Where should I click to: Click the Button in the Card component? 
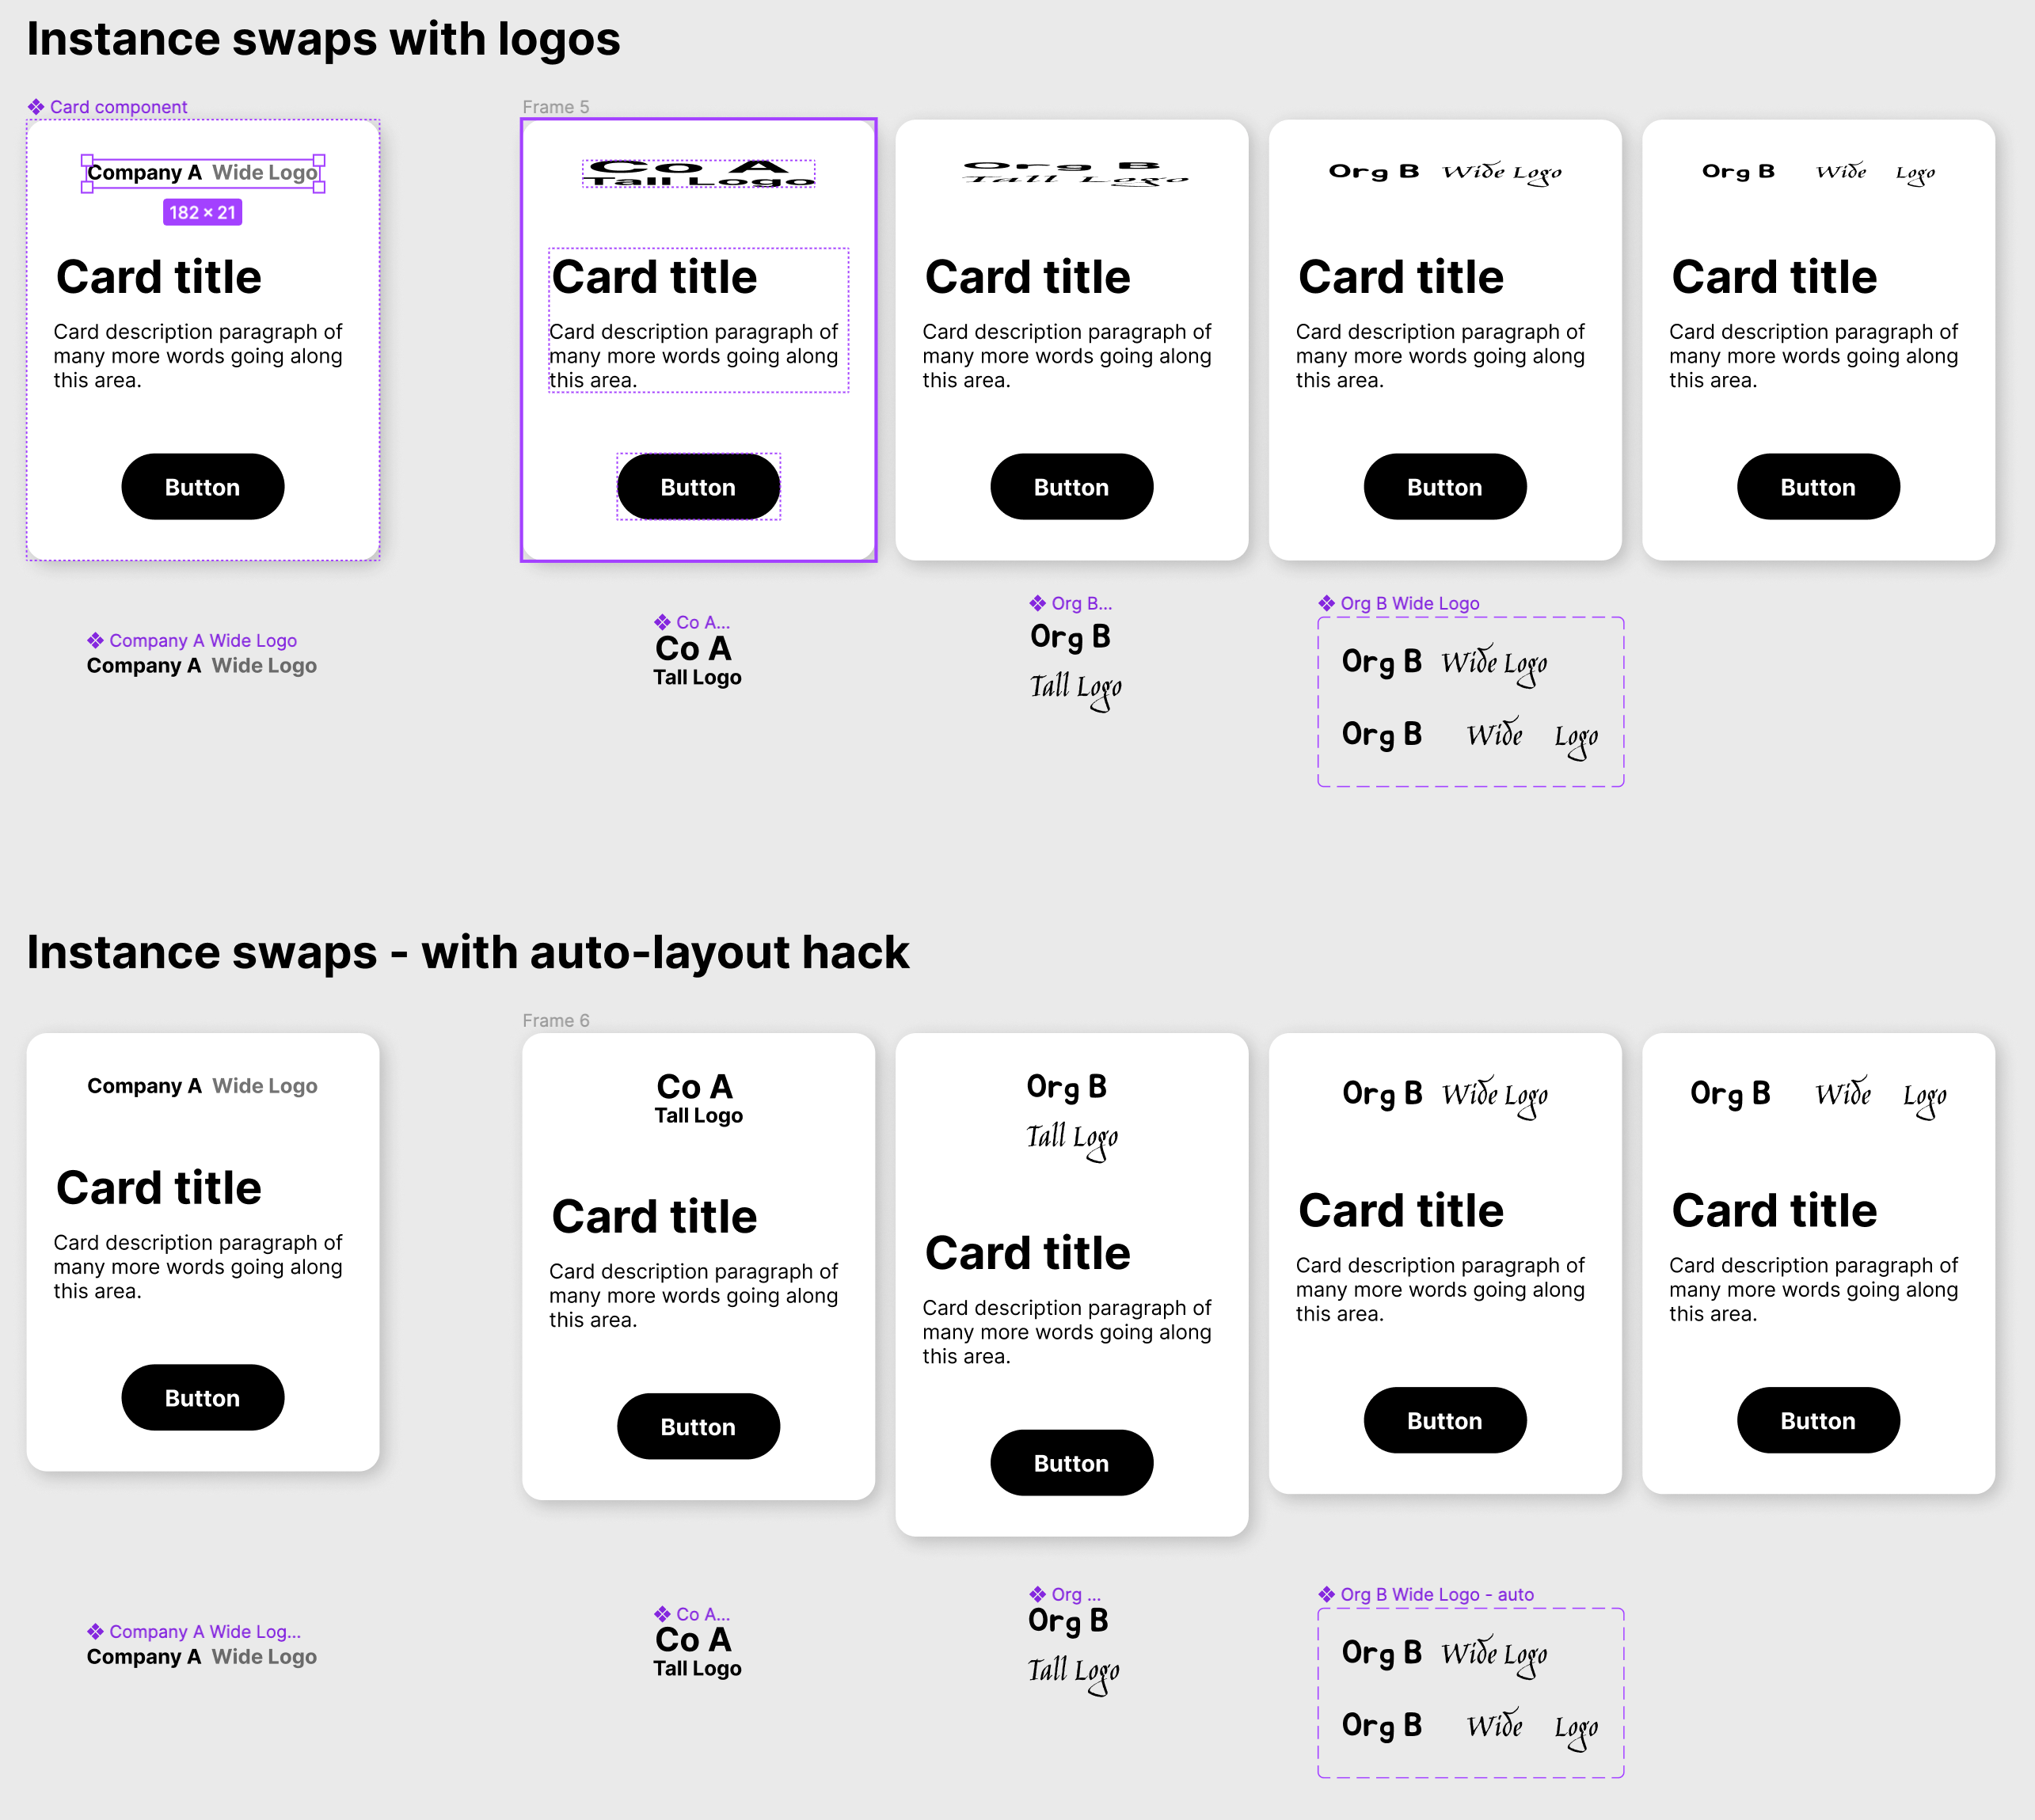tap(202, 487)
